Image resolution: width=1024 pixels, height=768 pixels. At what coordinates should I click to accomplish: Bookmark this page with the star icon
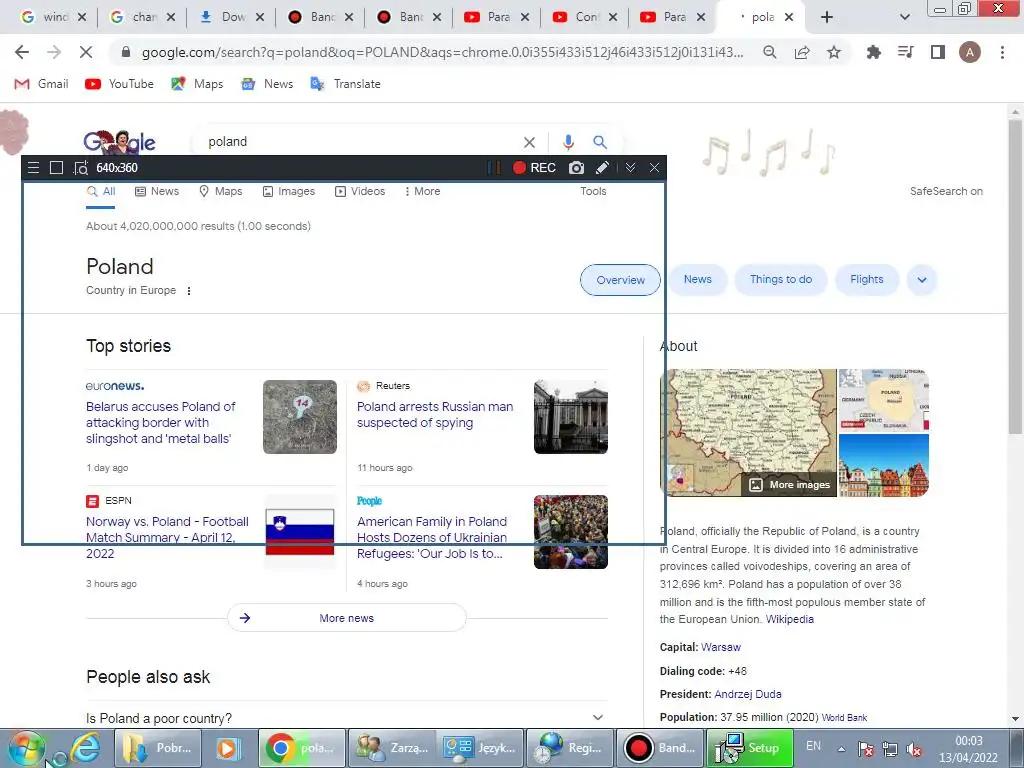[x=834, y=52]
